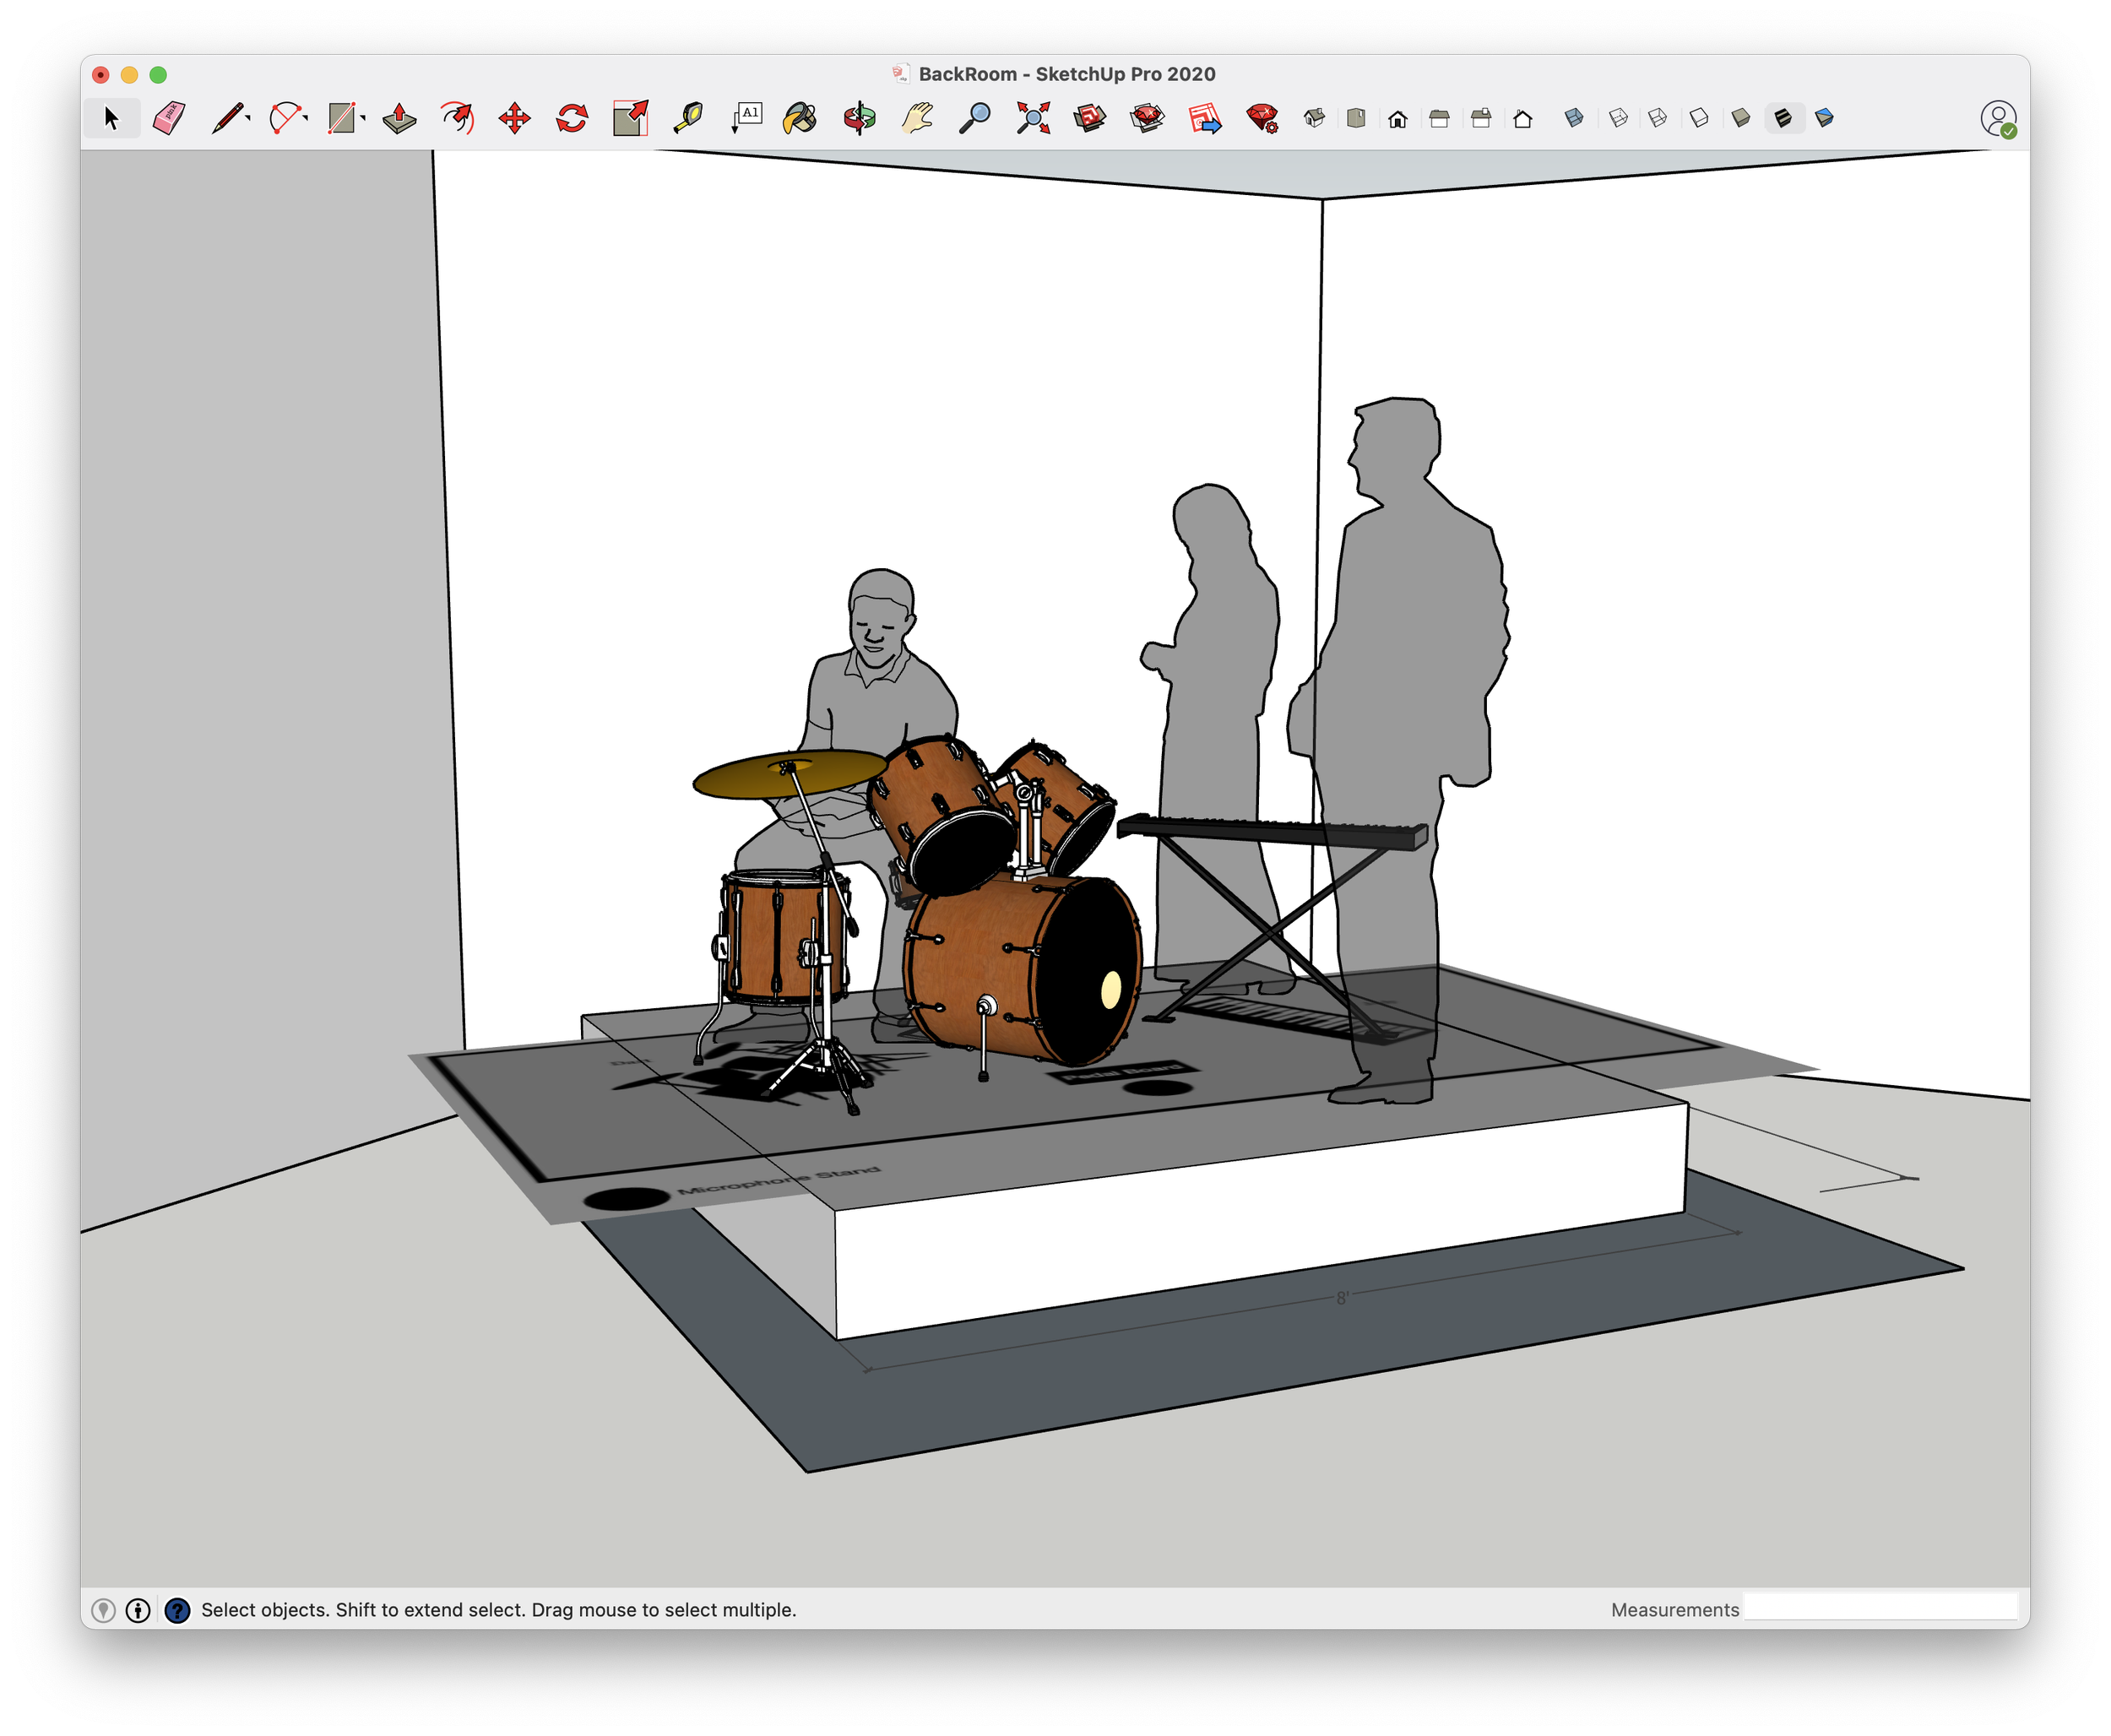Switch to Monochrome face style
This screenshot has height=1736, width=2111.
point(1825,118)
